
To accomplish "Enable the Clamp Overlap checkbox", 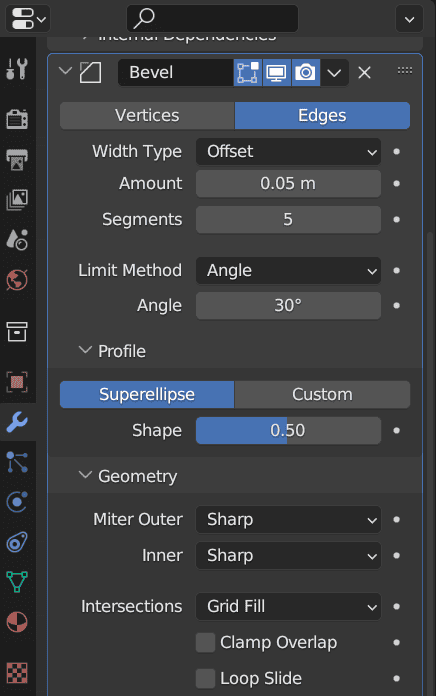I will (205, 642).
